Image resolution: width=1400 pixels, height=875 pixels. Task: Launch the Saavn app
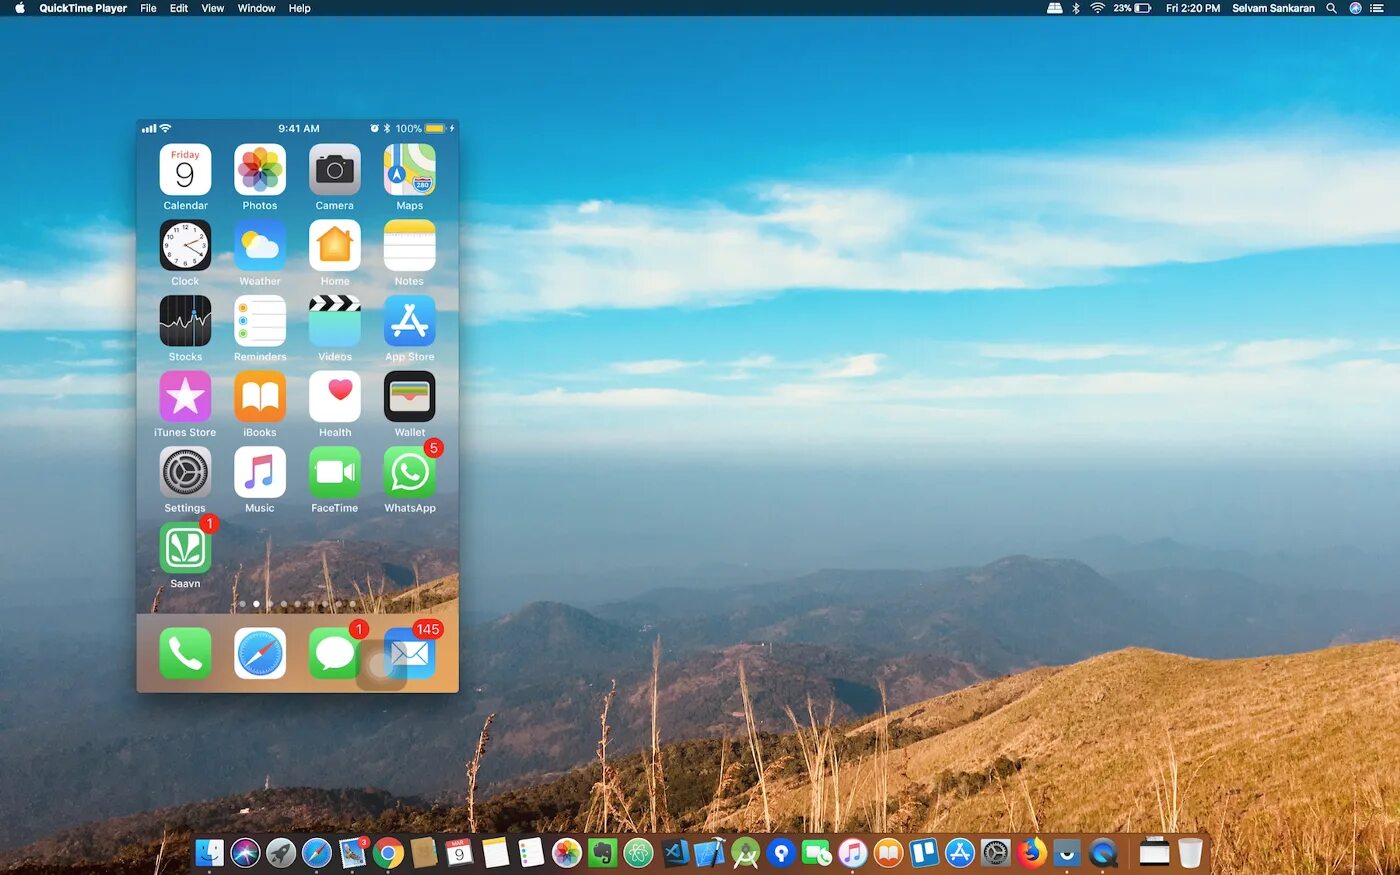(x=185, y=548)
